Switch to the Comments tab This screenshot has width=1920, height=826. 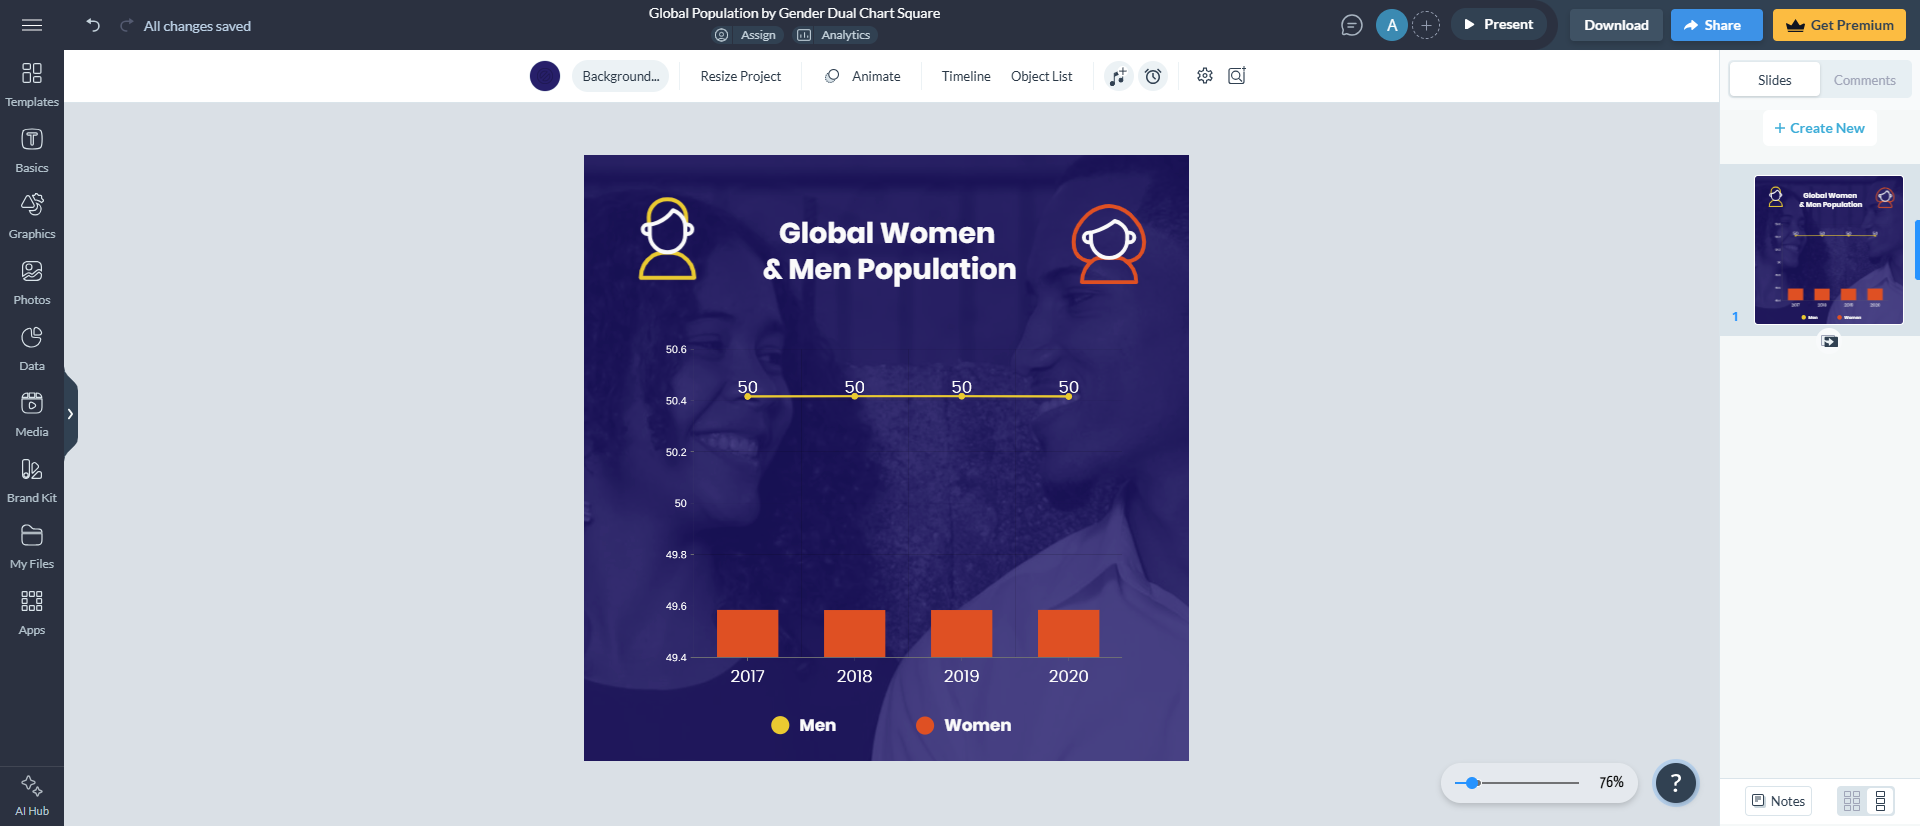pos(1865,80)
